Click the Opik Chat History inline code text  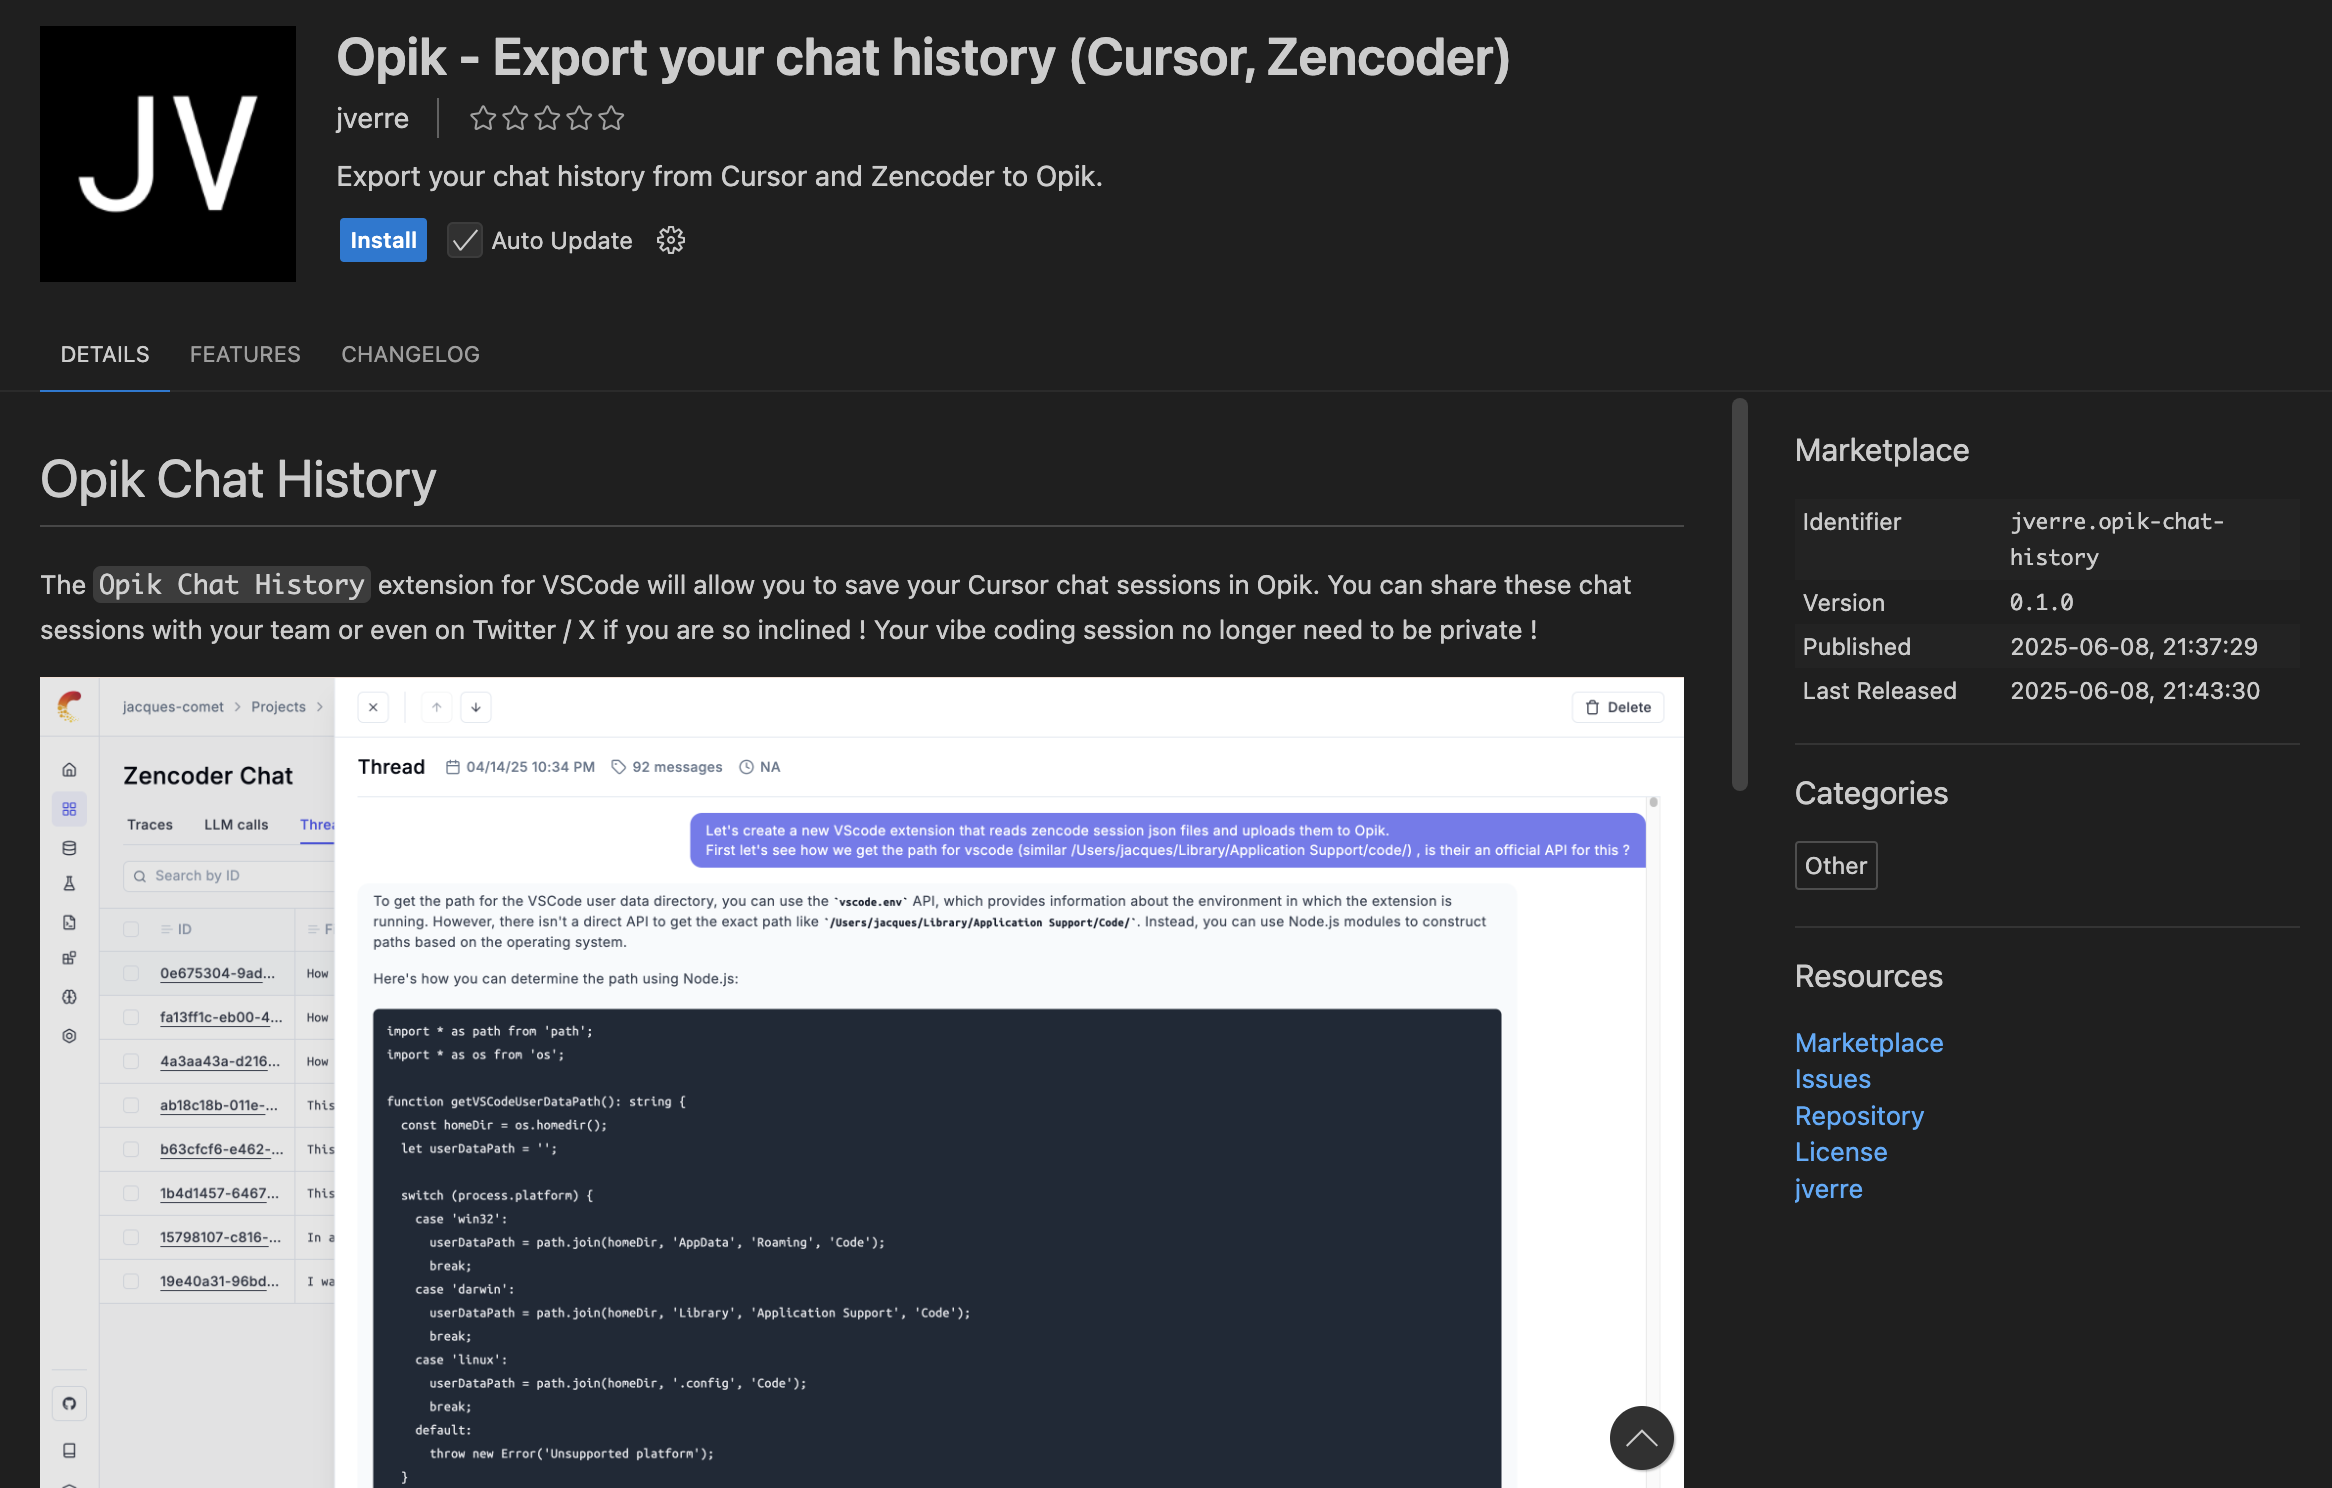[231, 584]
